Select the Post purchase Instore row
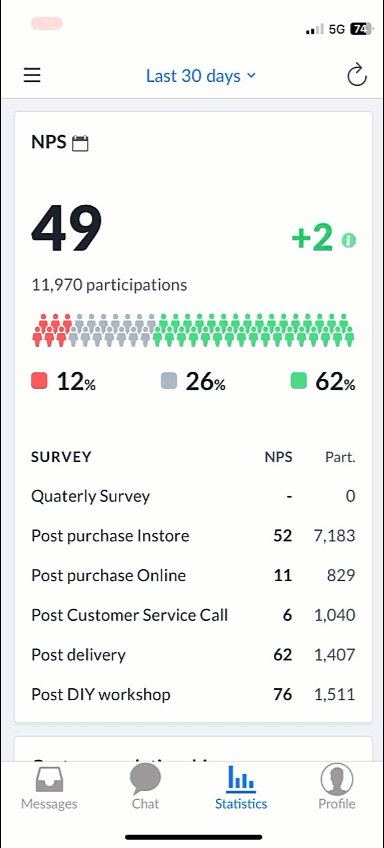Image resolution: width=384 pixels, height=848 pixels. point(193,535)
